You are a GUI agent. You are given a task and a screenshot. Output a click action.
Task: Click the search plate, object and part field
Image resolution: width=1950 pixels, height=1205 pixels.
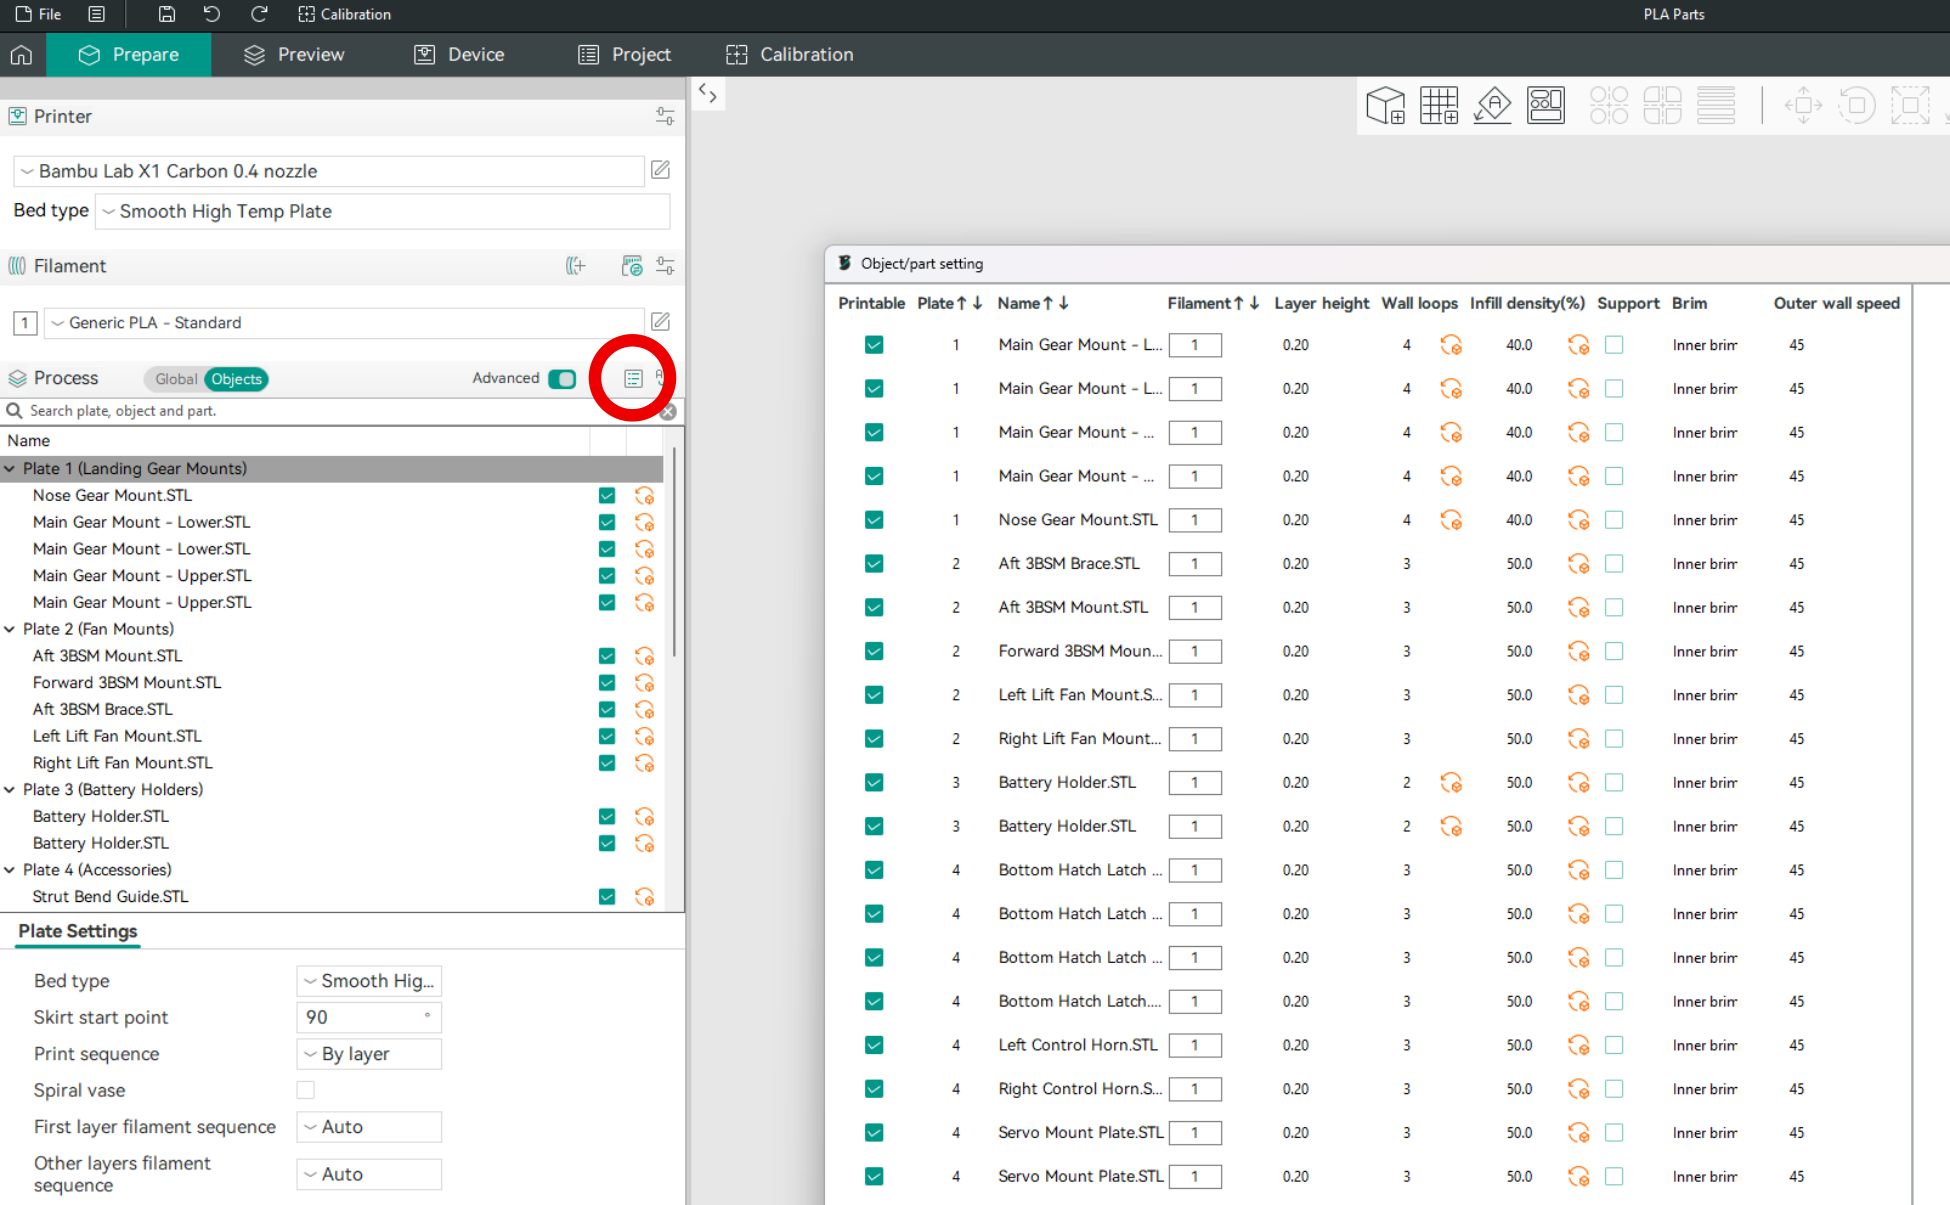tap(330, 411)
